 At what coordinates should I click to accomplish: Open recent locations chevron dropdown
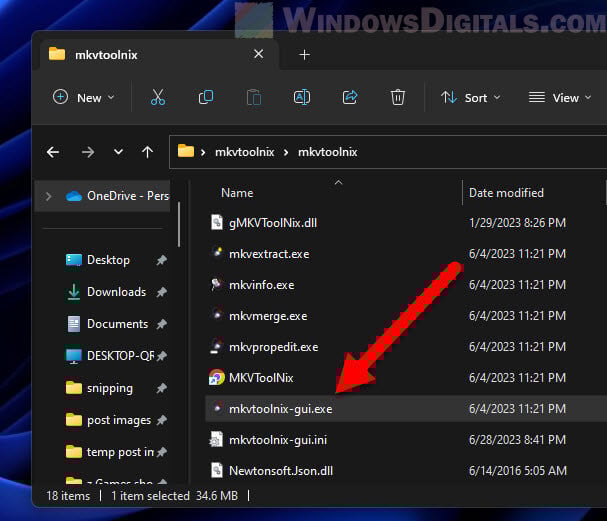118,152
